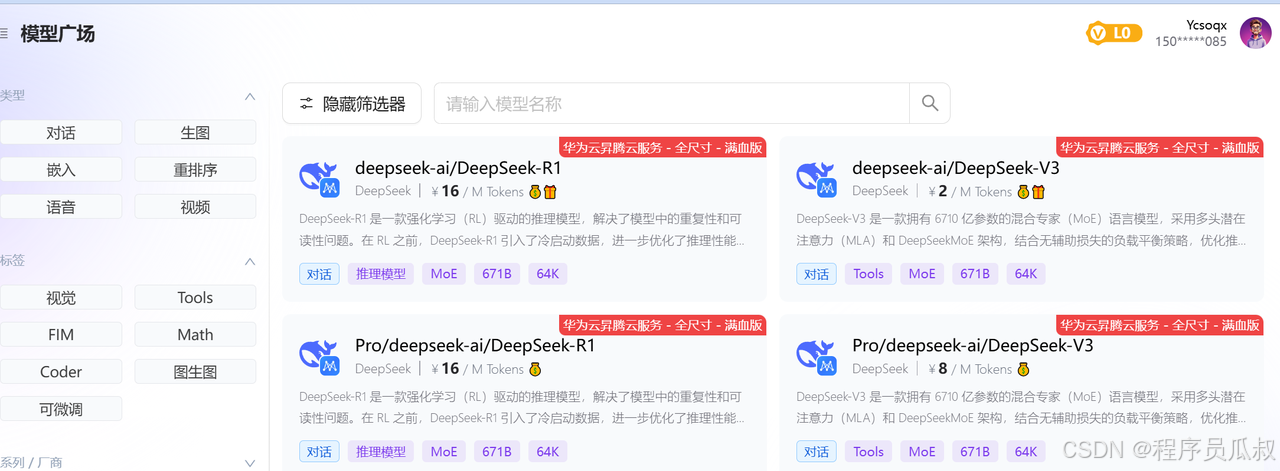Click the 模型广场 page heading
Viewport: 1280px width, 471px height.
coord(58,34)
